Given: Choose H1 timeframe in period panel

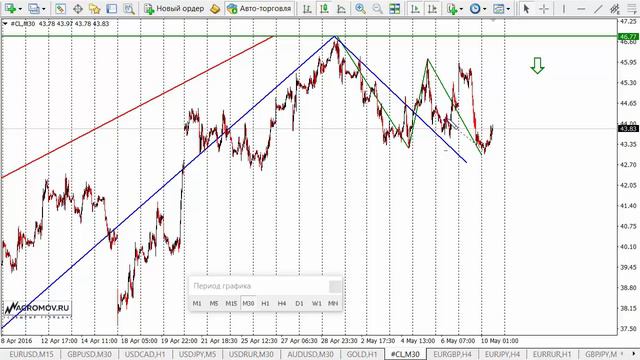Looking at the screenshot, I should tap(265, 303).
